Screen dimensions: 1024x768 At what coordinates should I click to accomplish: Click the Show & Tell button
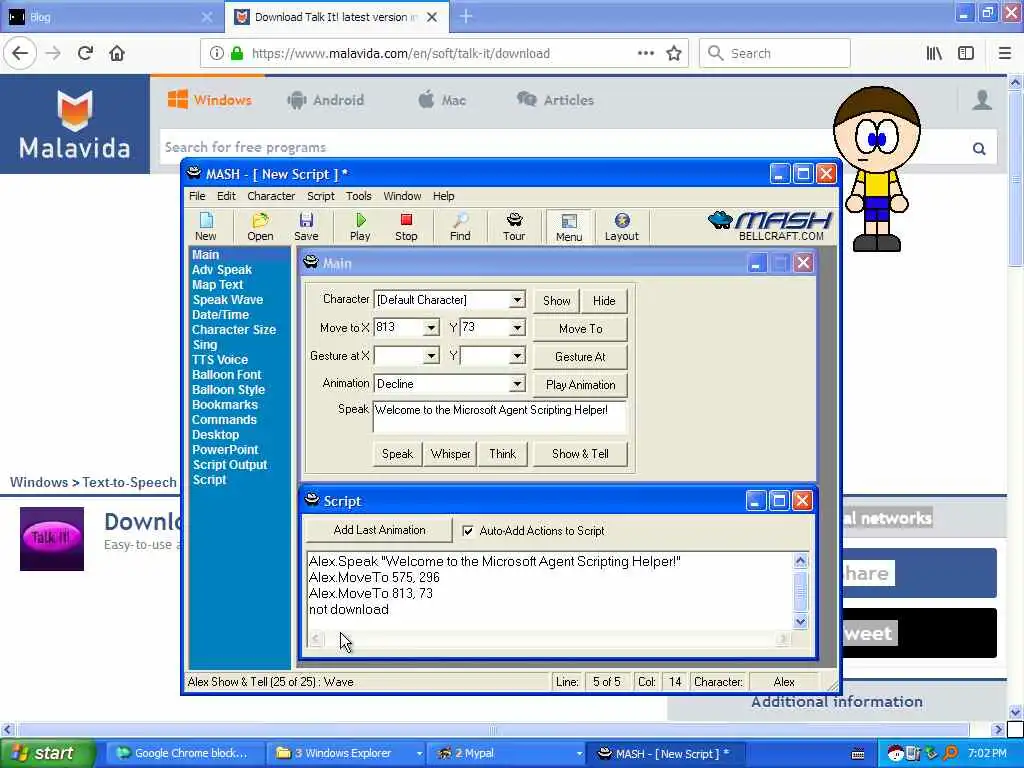(x=581, y=454)
